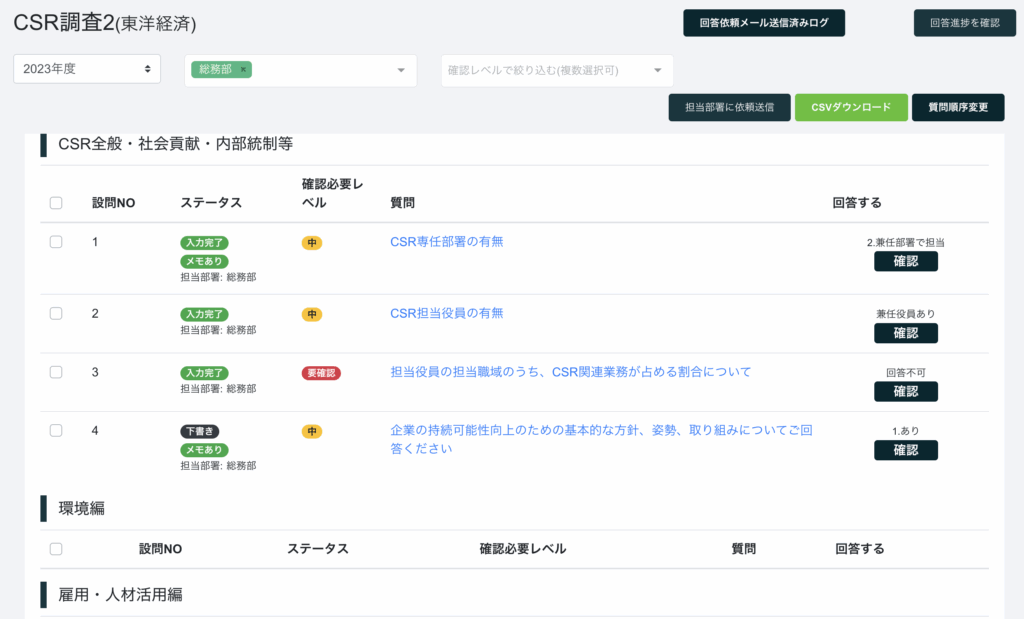
Task: Open question 3 about CSR関連業務 ratio
Action: [x=570, y=372]
